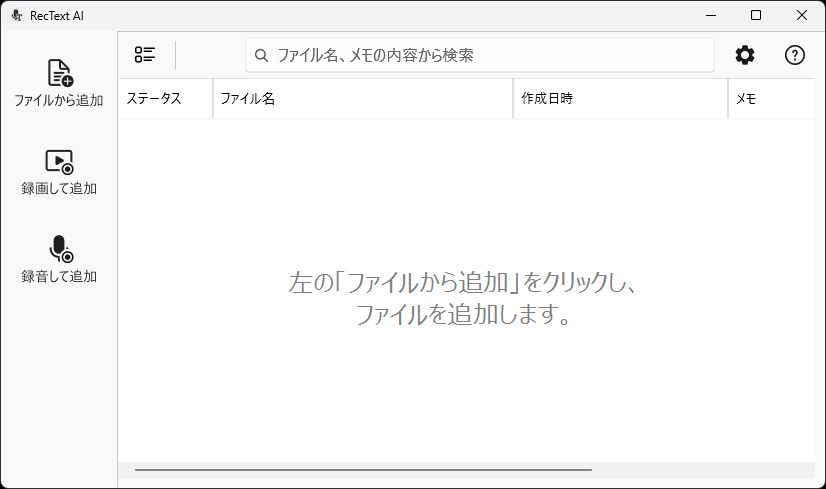Click the add-from-file document icon

pos(59,73)
